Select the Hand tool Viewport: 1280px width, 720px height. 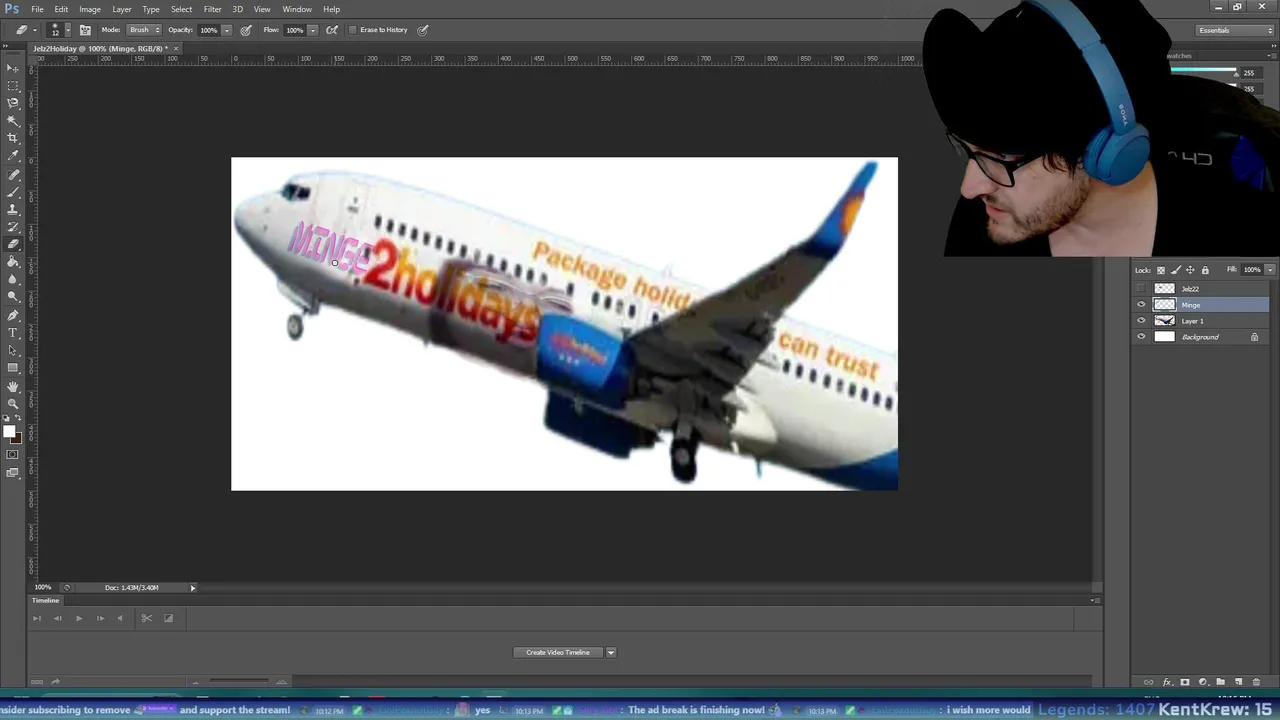pyautogui.click(x=13, y=386)
